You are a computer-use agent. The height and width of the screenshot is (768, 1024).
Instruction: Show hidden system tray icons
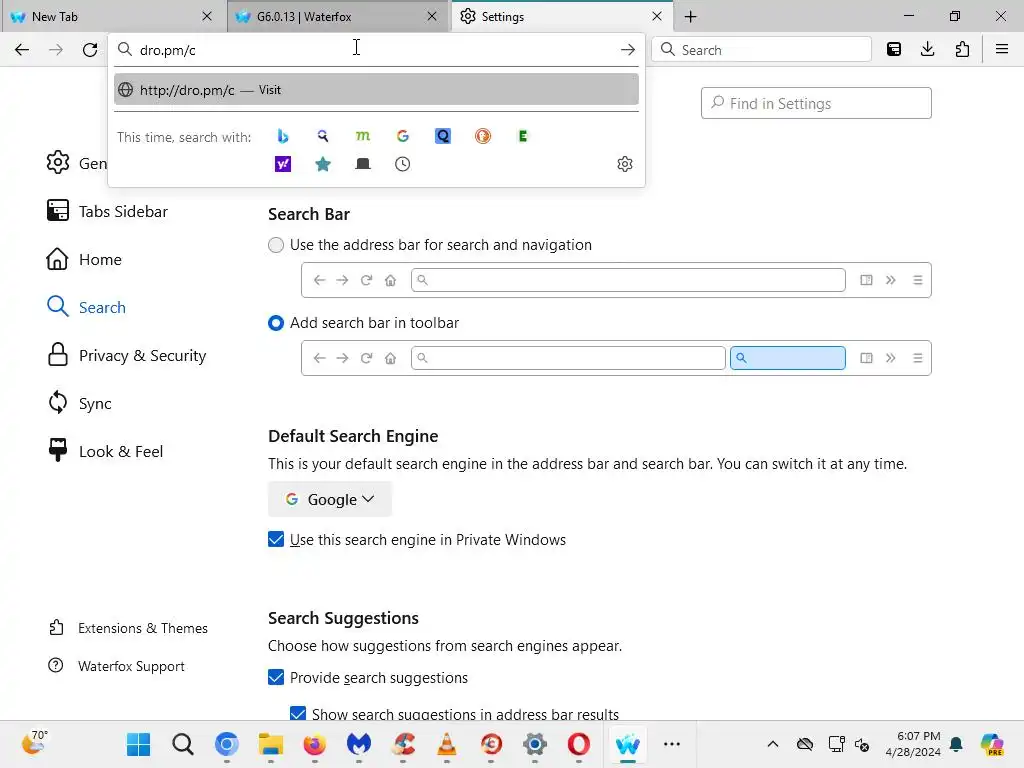point(773,744)
